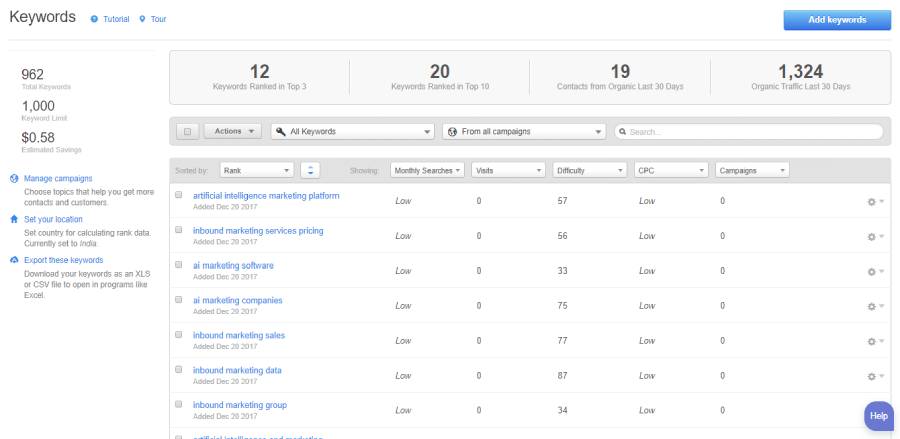Open the Tour link
Viewport: 900px width, 439px height.
[x=158, y=19]
